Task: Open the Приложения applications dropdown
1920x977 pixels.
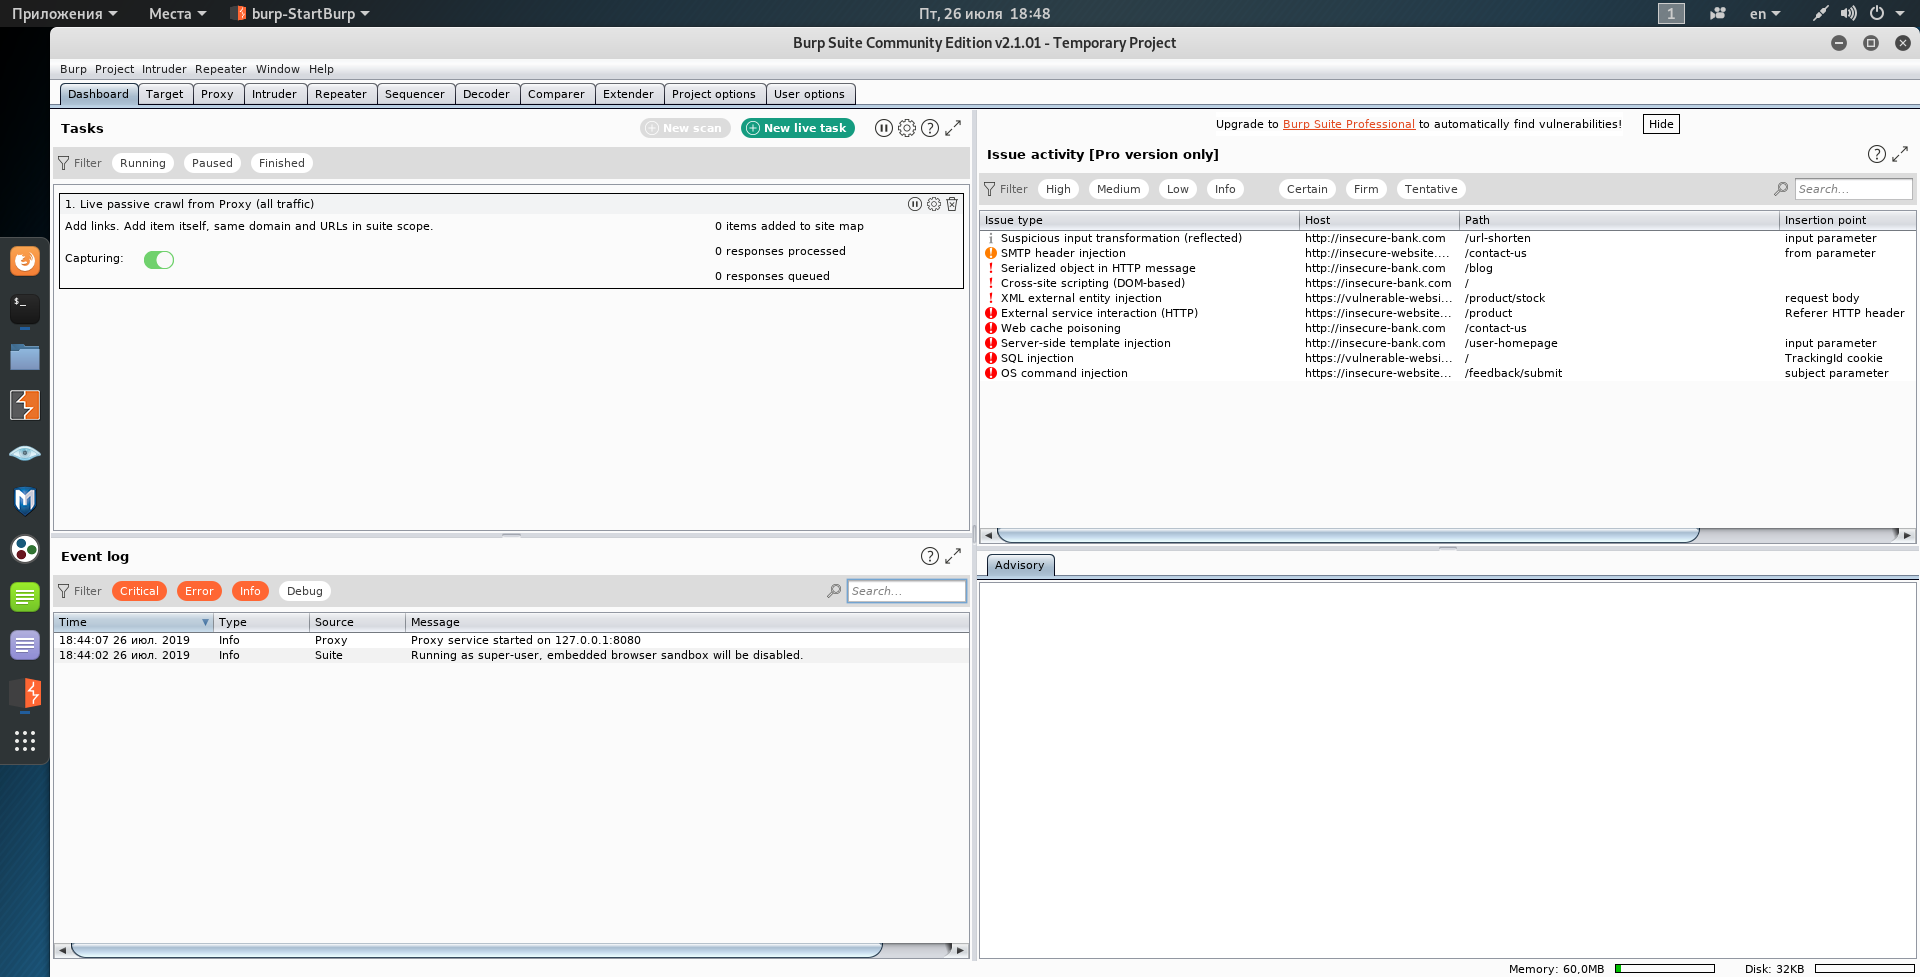Action: tap(64, 14)
